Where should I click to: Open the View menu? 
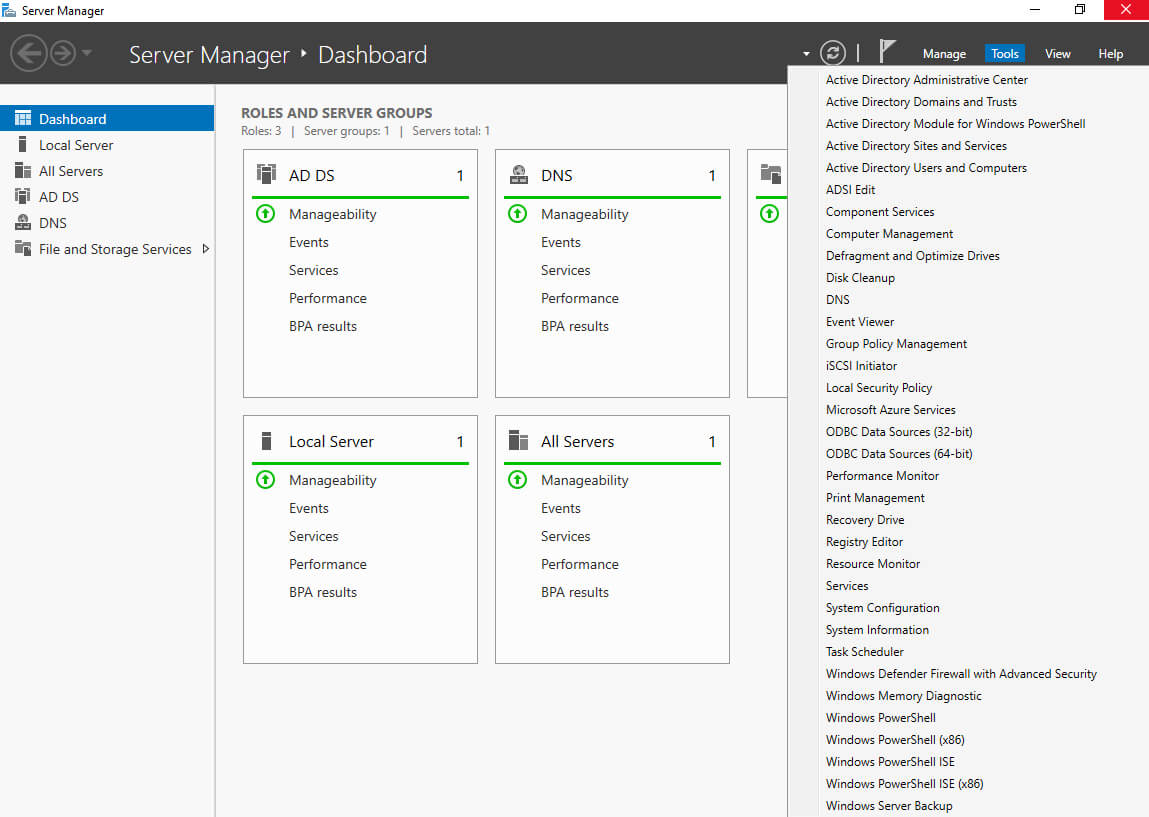1057,53
